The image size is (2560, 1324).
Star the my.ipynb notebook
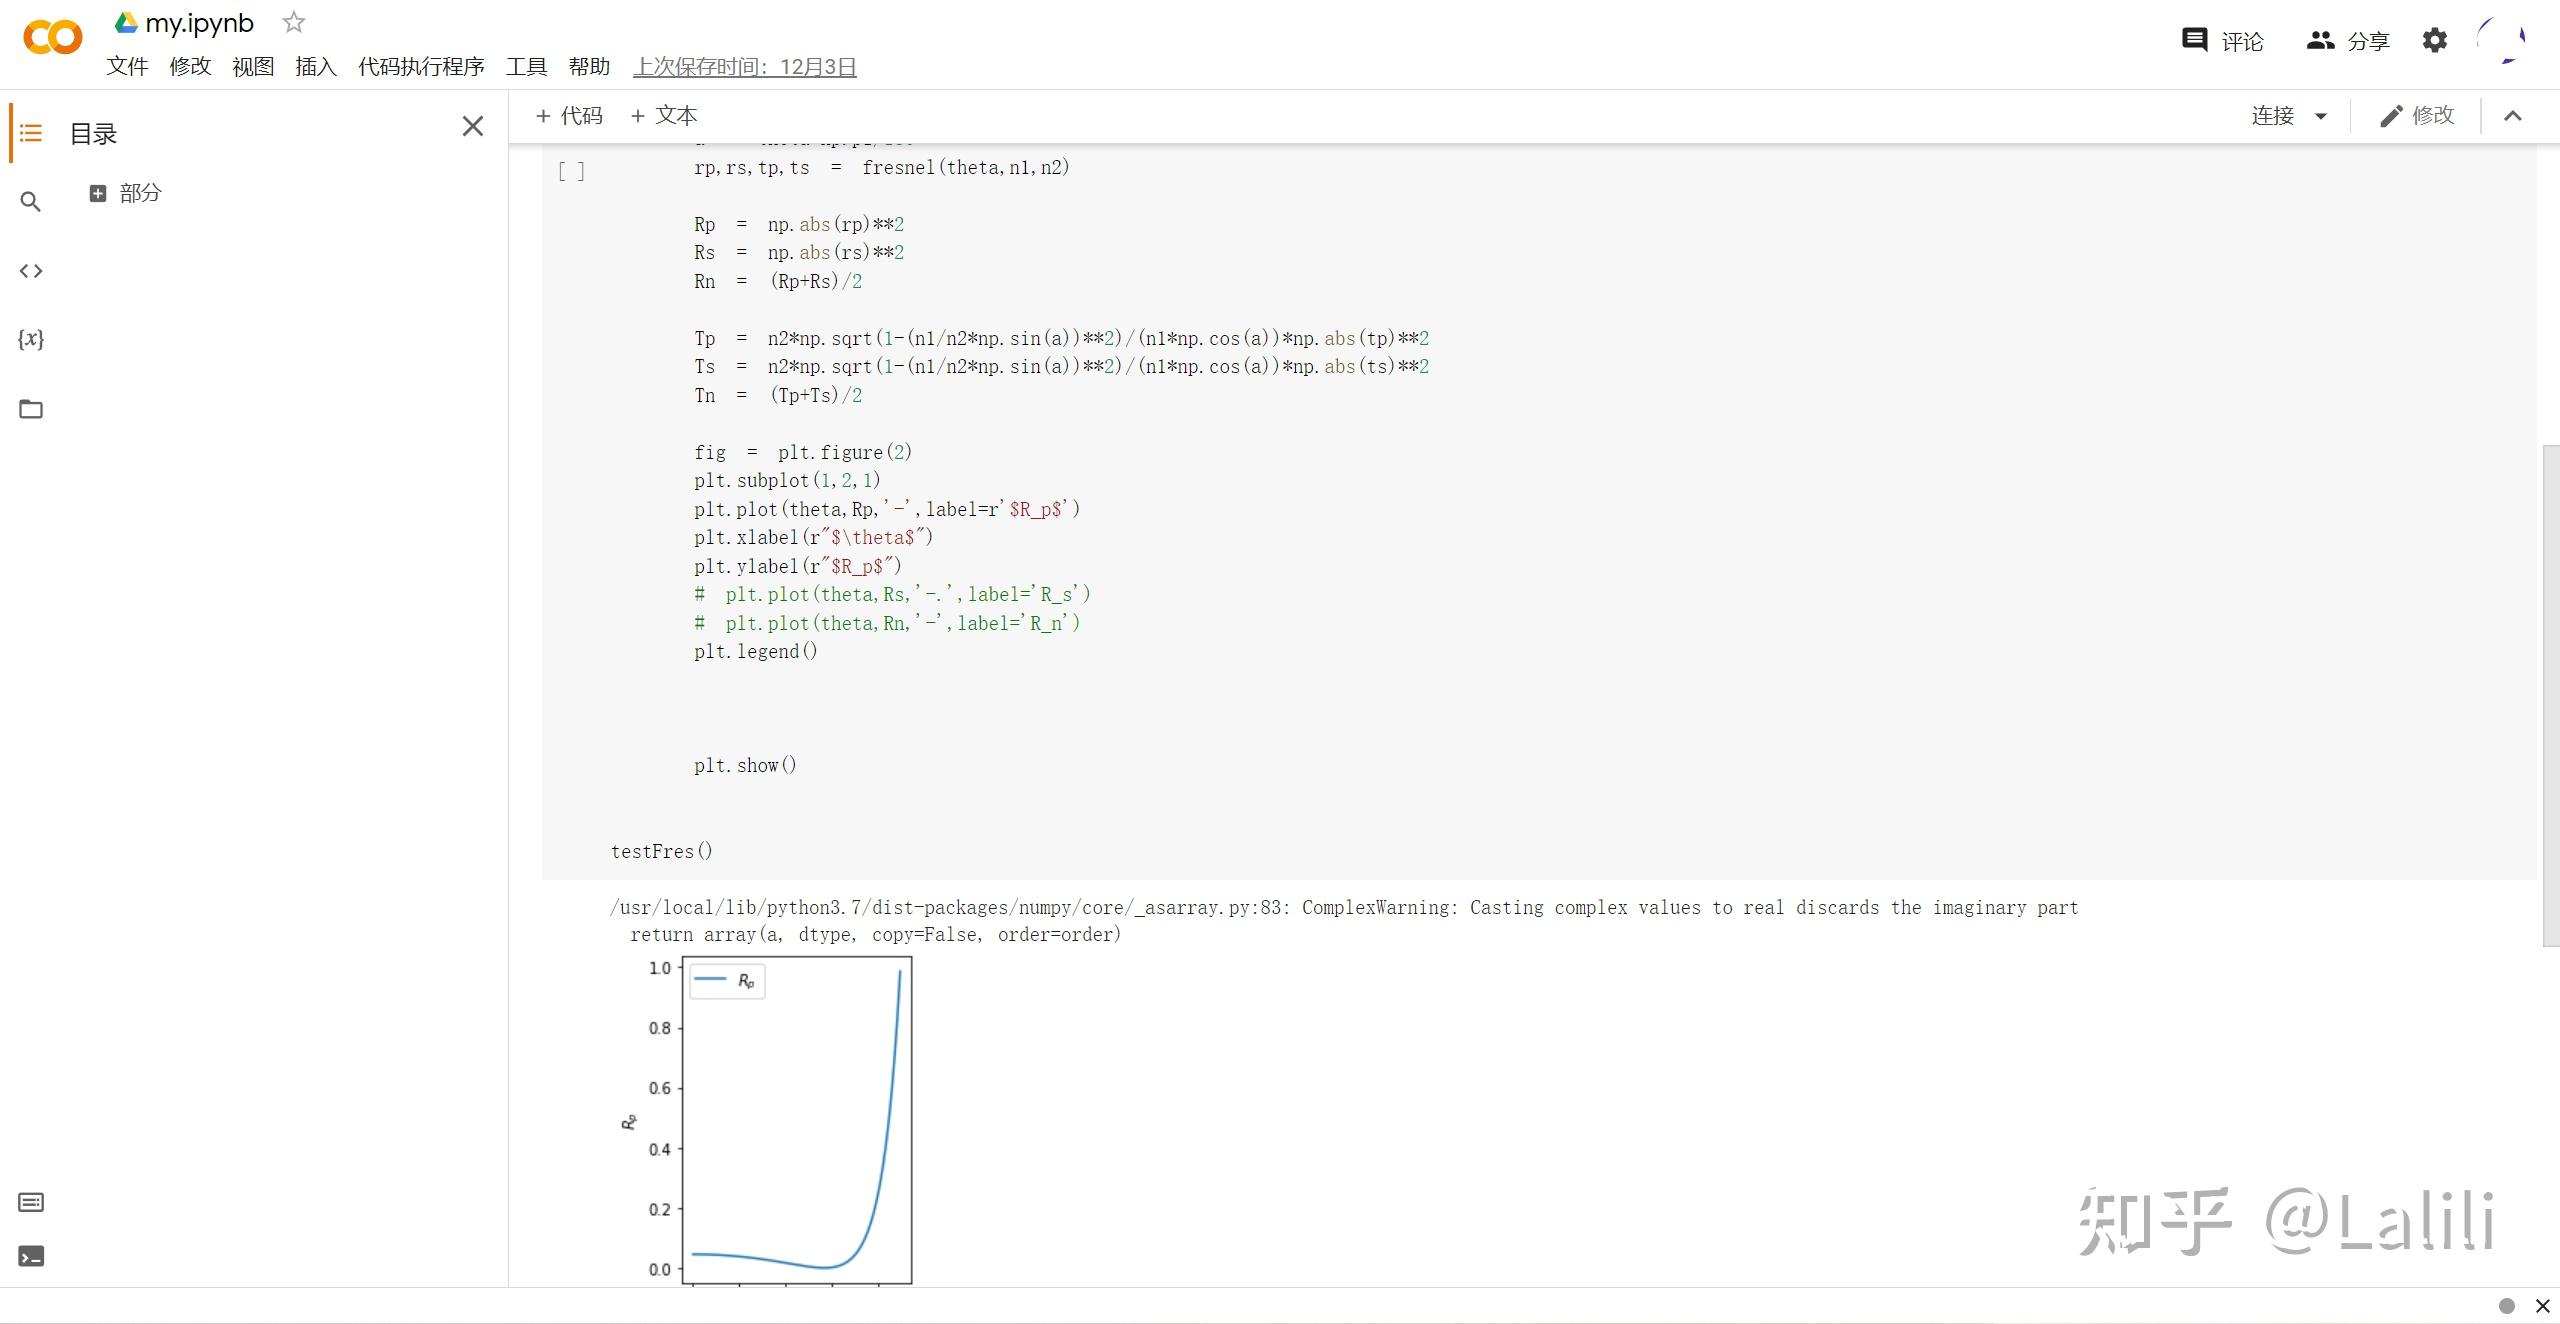coord(293,23)
